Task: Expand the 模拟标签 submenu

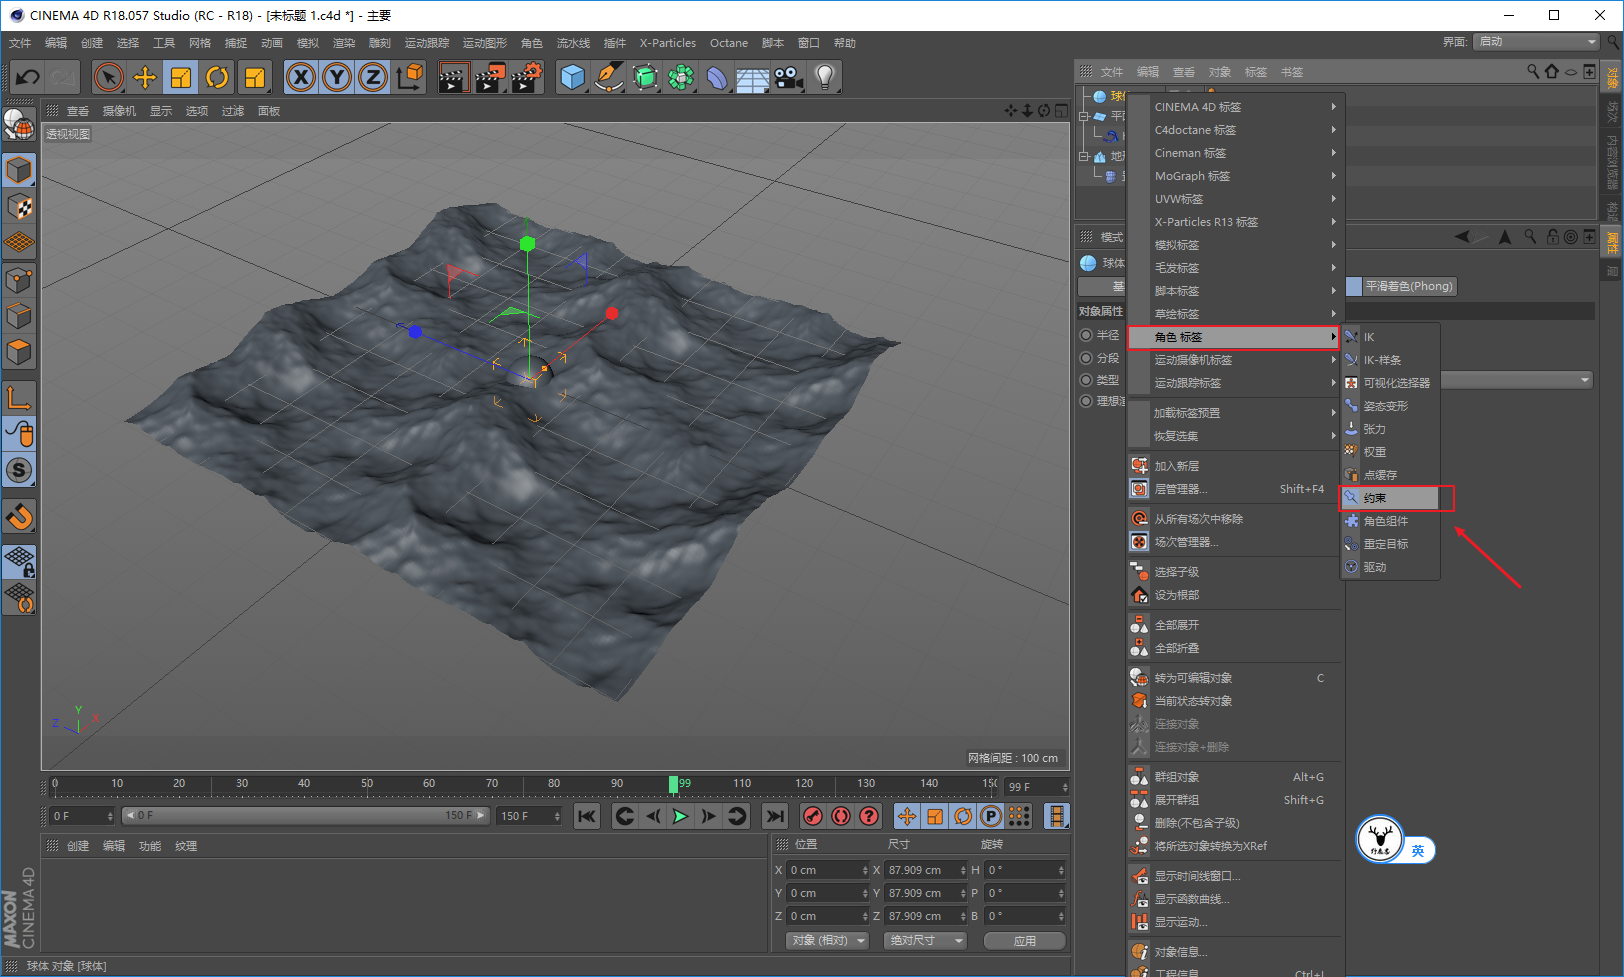Action: pos(1235,245)
